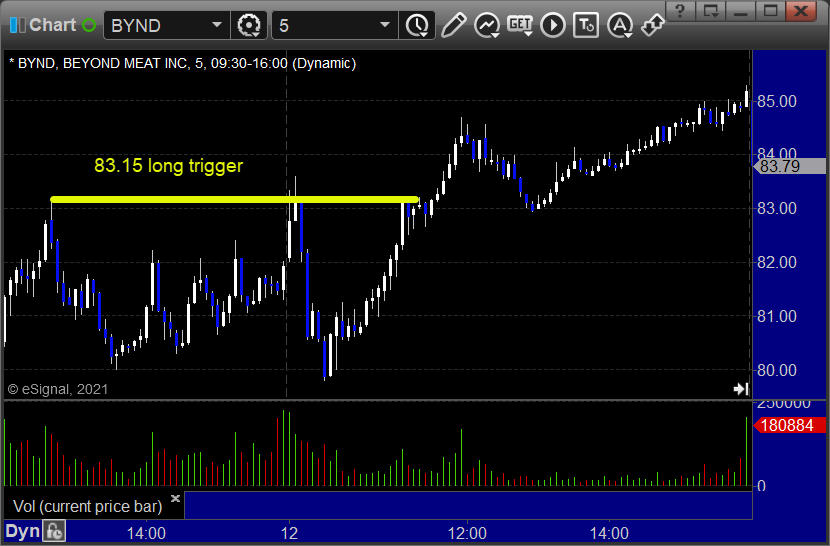Click the 81.00 price axis label
This screenshot has height=546, width=830.
tap(777, 317)
